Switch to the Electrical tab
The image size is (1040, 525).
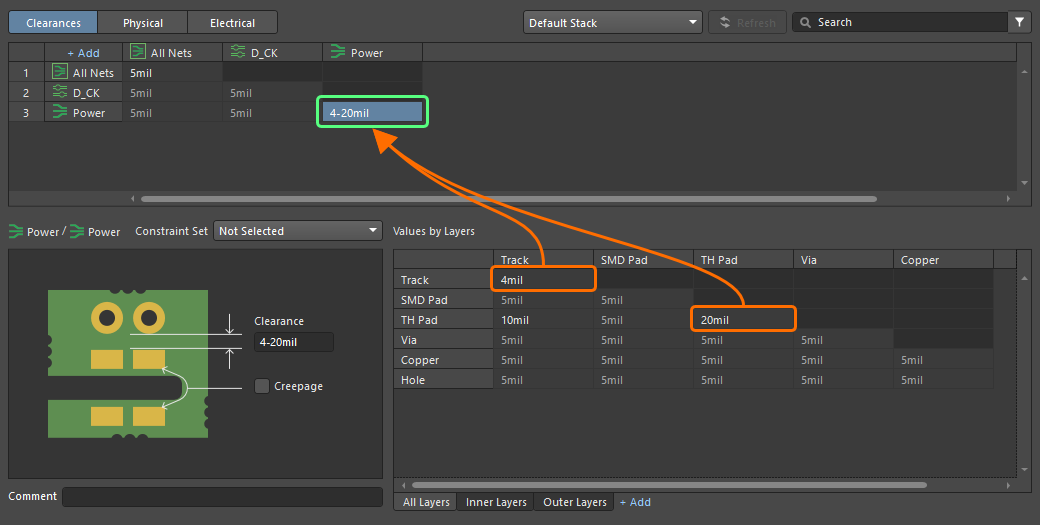[232, 22]
